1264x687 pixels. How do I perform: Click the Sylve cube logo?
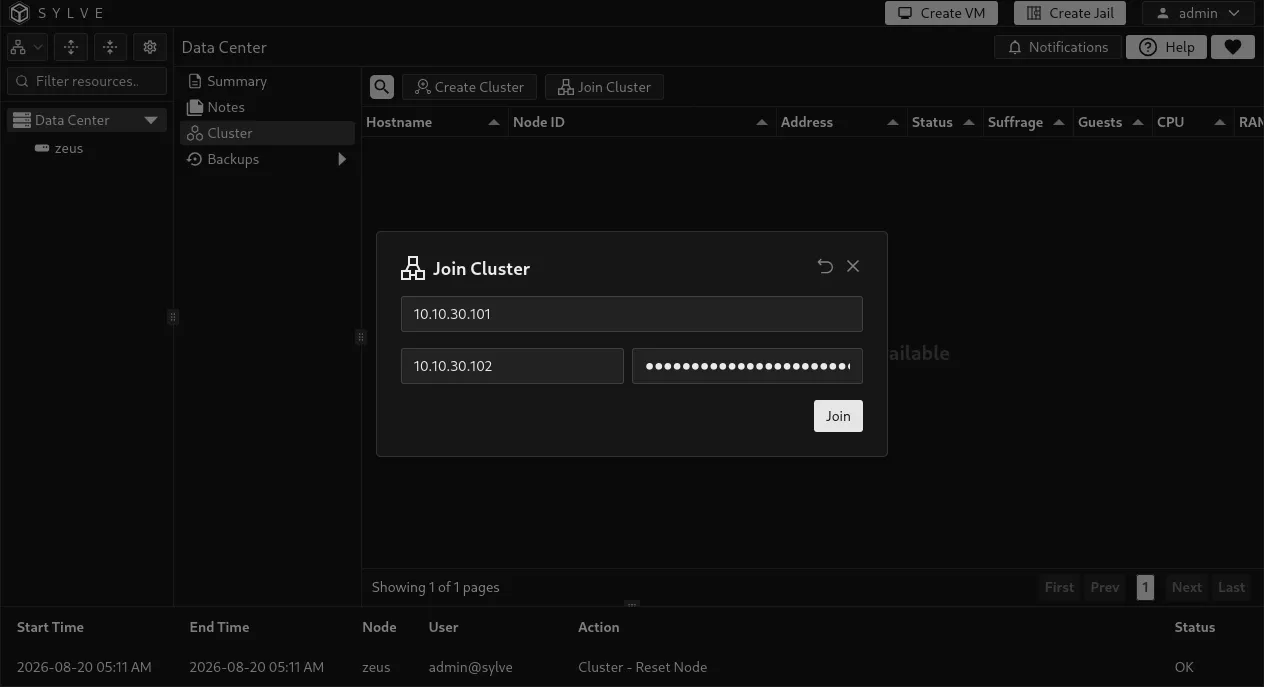click(x=19, y=13)
